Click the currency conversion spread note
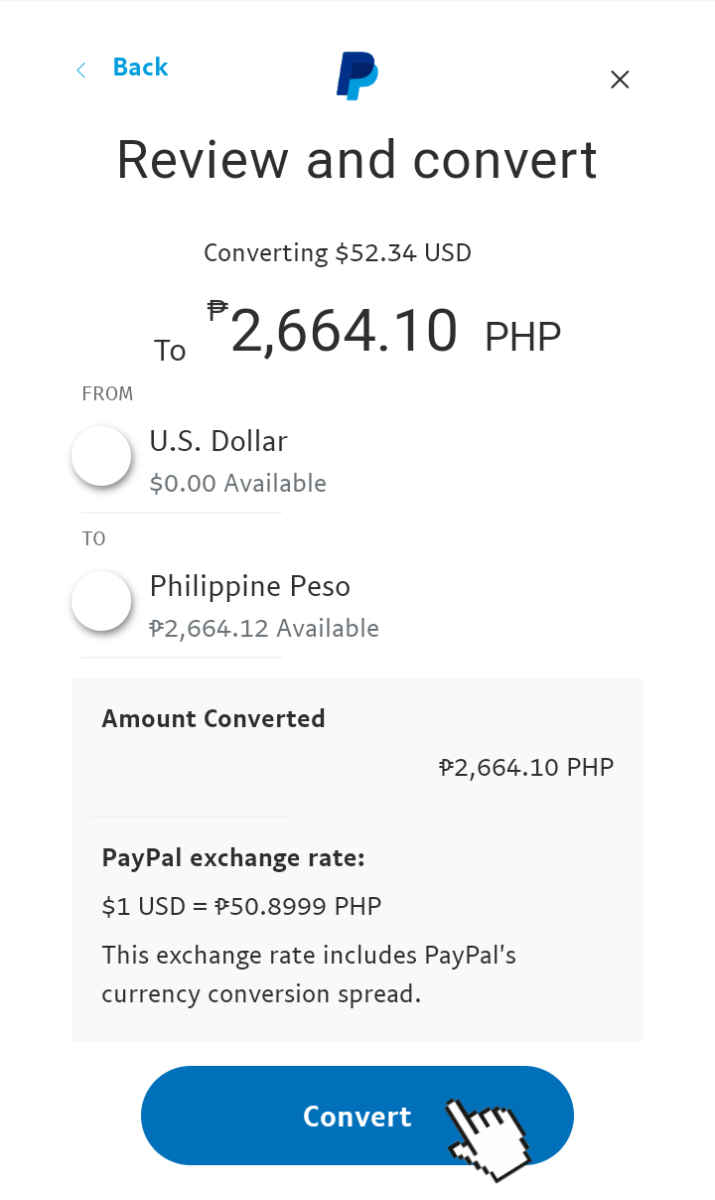The image size is (715, 1200). coord(308,975)
